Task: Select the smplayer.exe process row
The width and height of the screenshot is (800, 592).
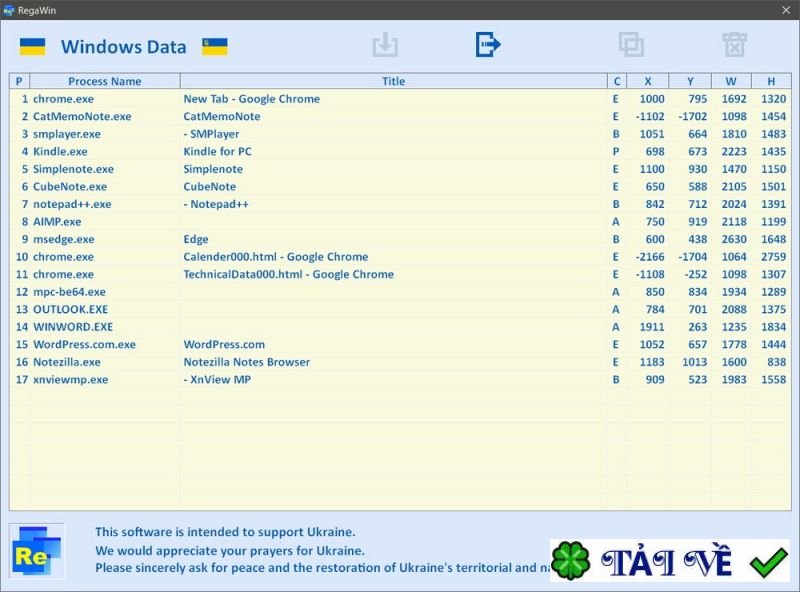Action: click(401, 134)
